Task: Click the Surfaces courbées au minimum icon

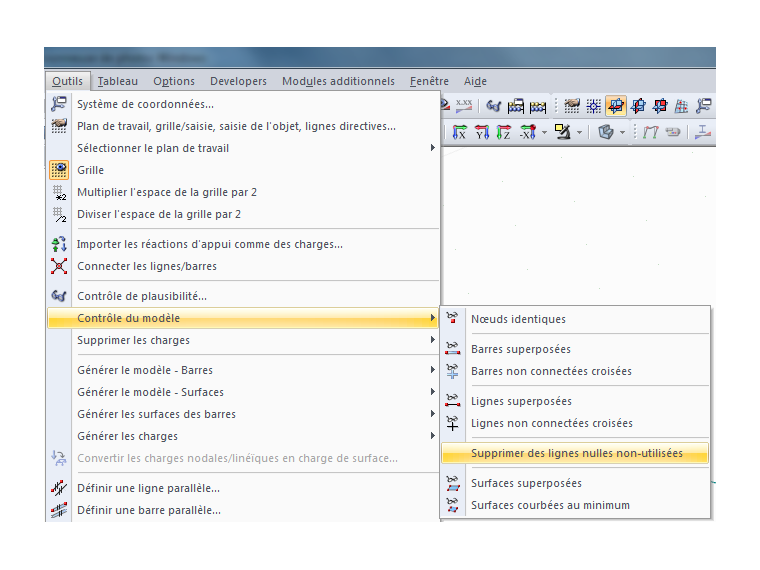Action: point(452,505)
